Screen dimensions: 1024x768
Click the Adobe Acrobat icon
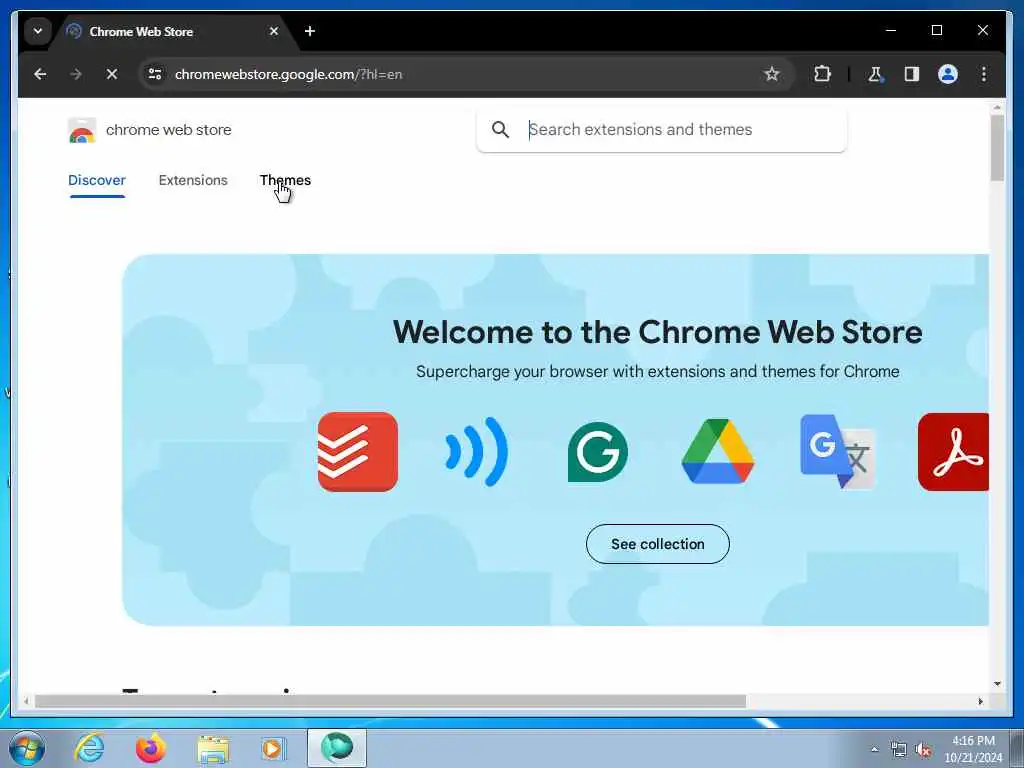(953, 452)
